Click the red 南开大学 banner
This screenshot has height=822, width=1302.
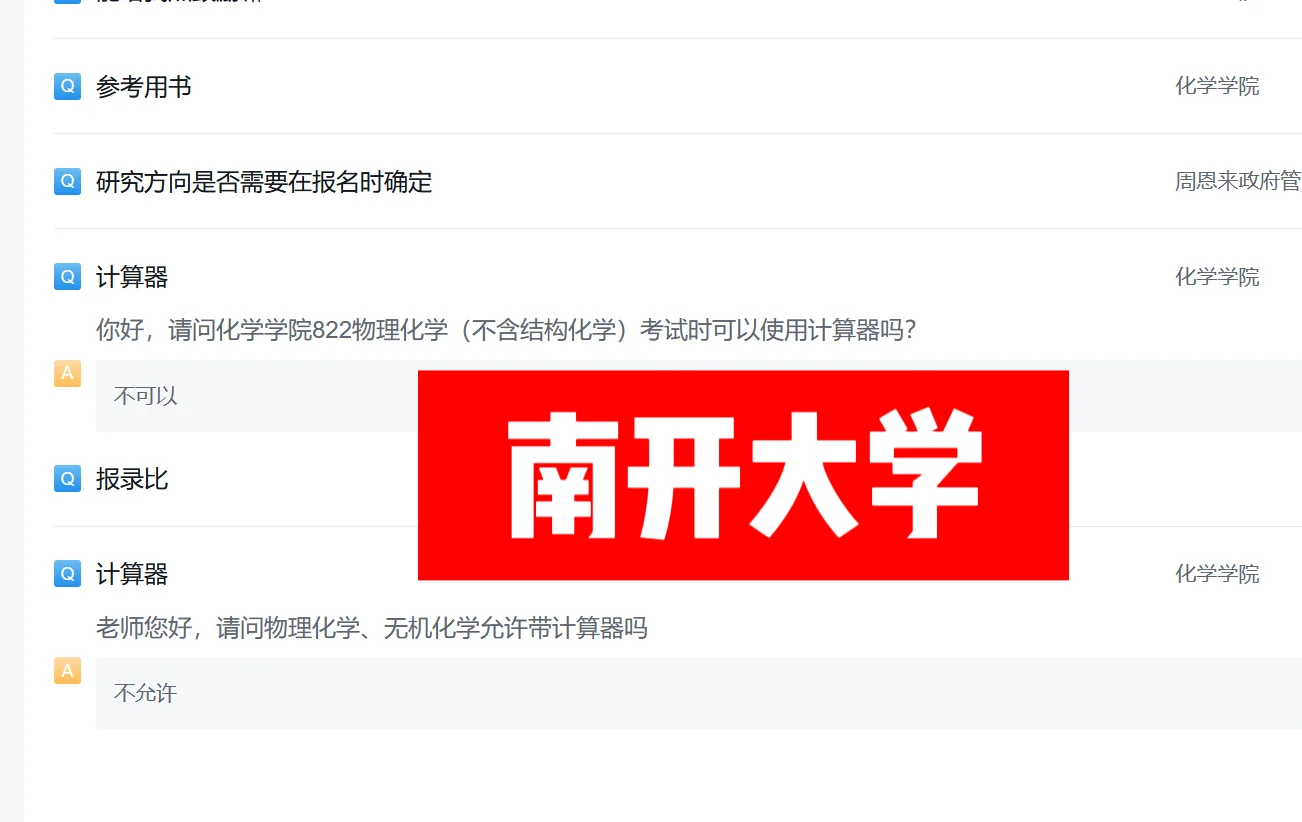tap(743, 475)
